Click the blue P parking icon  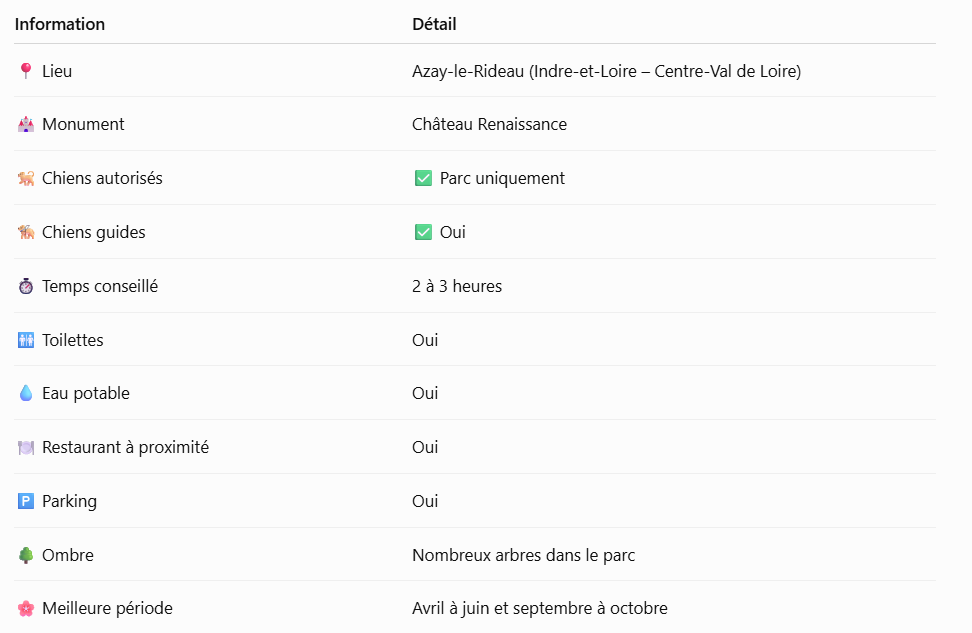click(26, 501)
